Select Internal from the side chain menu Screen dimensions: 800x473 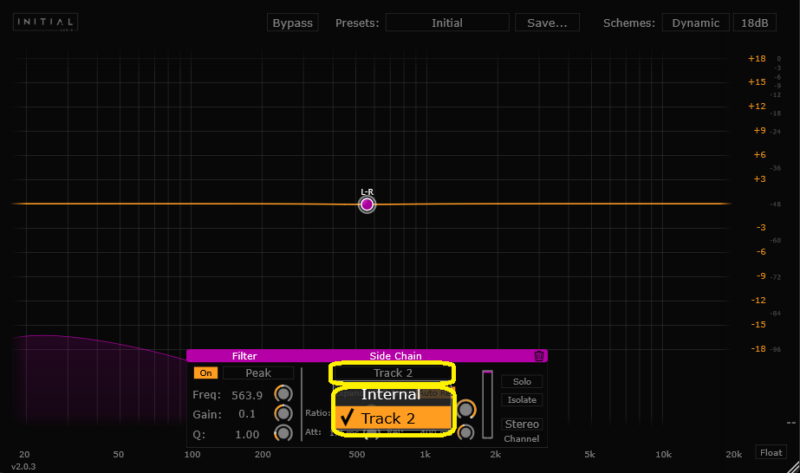[391, 395]
